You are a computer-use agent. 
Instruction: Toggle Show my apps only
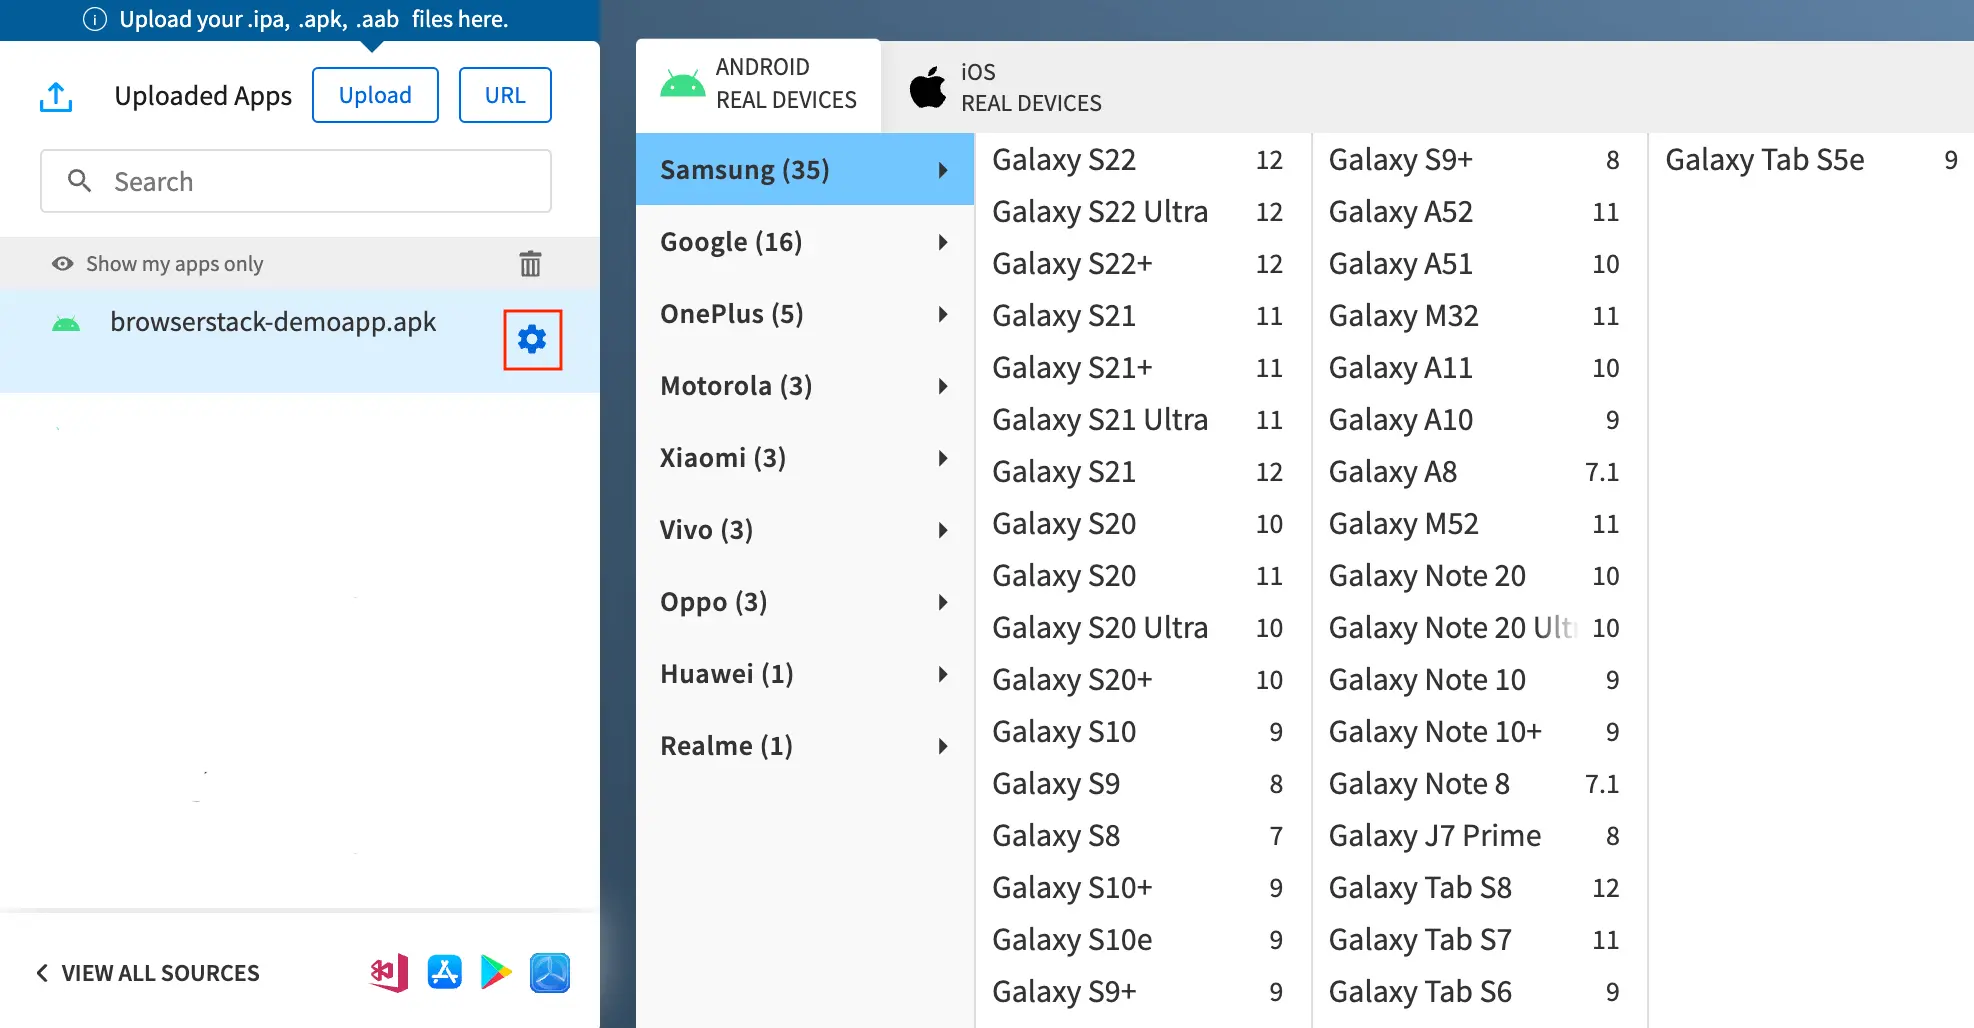tap(158, 264)
